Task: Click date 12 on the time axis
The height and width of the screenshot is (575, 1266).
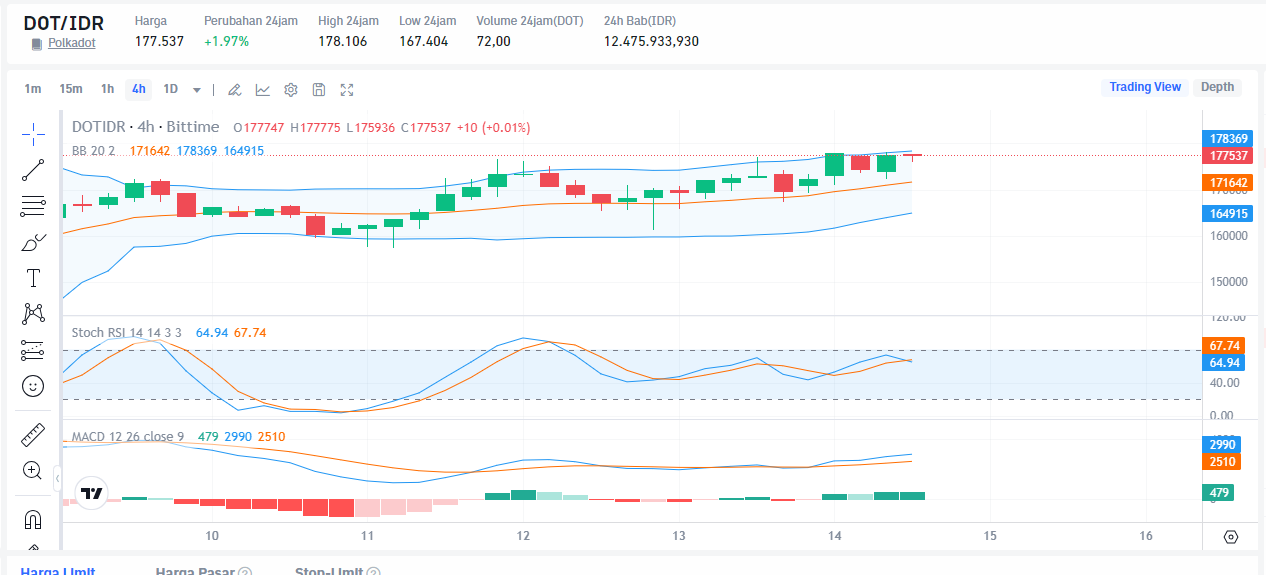Action: point(523,536)
